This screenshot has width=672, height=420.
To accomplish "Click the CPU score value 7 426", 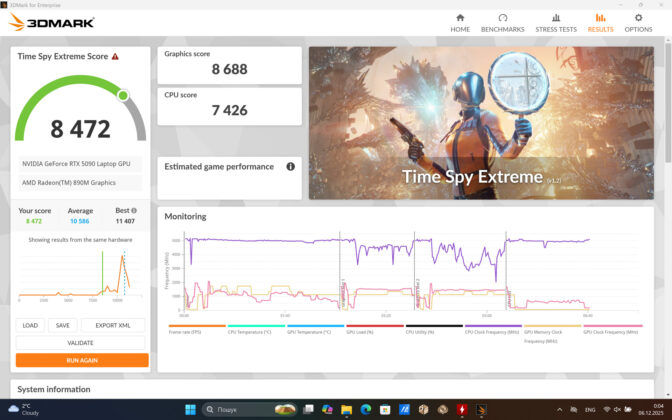I will (229, 110).
